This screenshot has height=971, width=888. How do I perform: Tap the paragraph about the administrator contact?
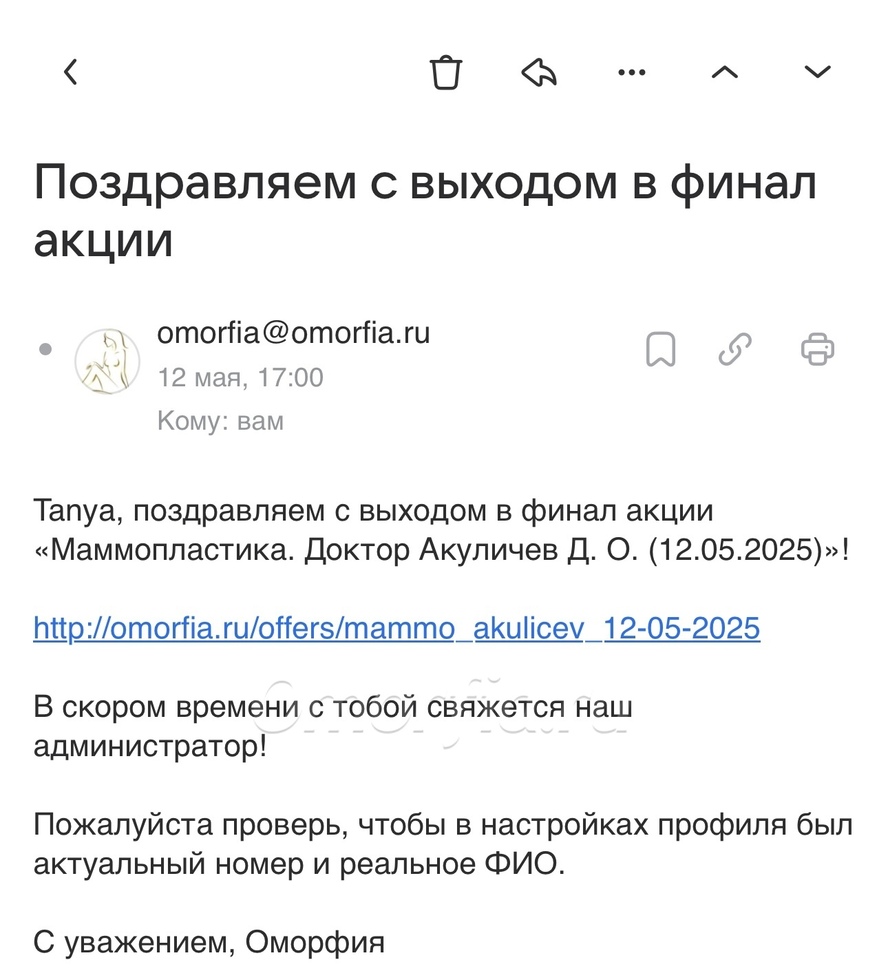[x=333, y=726]
